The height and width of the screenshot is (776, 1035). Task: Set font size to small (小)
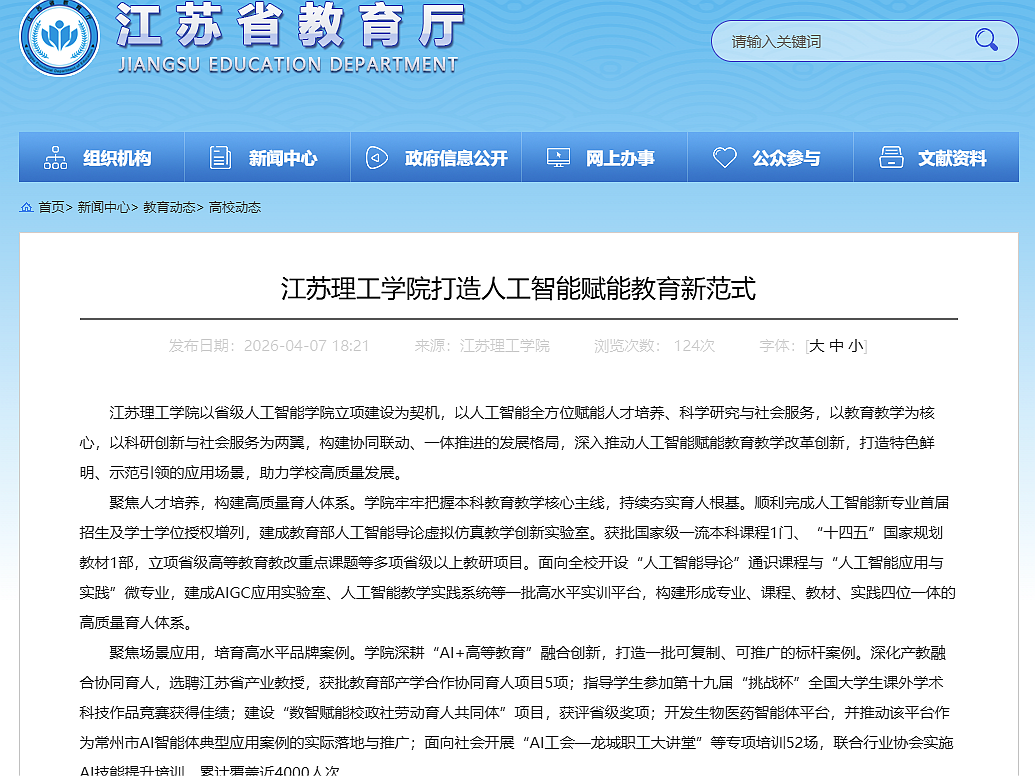(x=855, y=346)
